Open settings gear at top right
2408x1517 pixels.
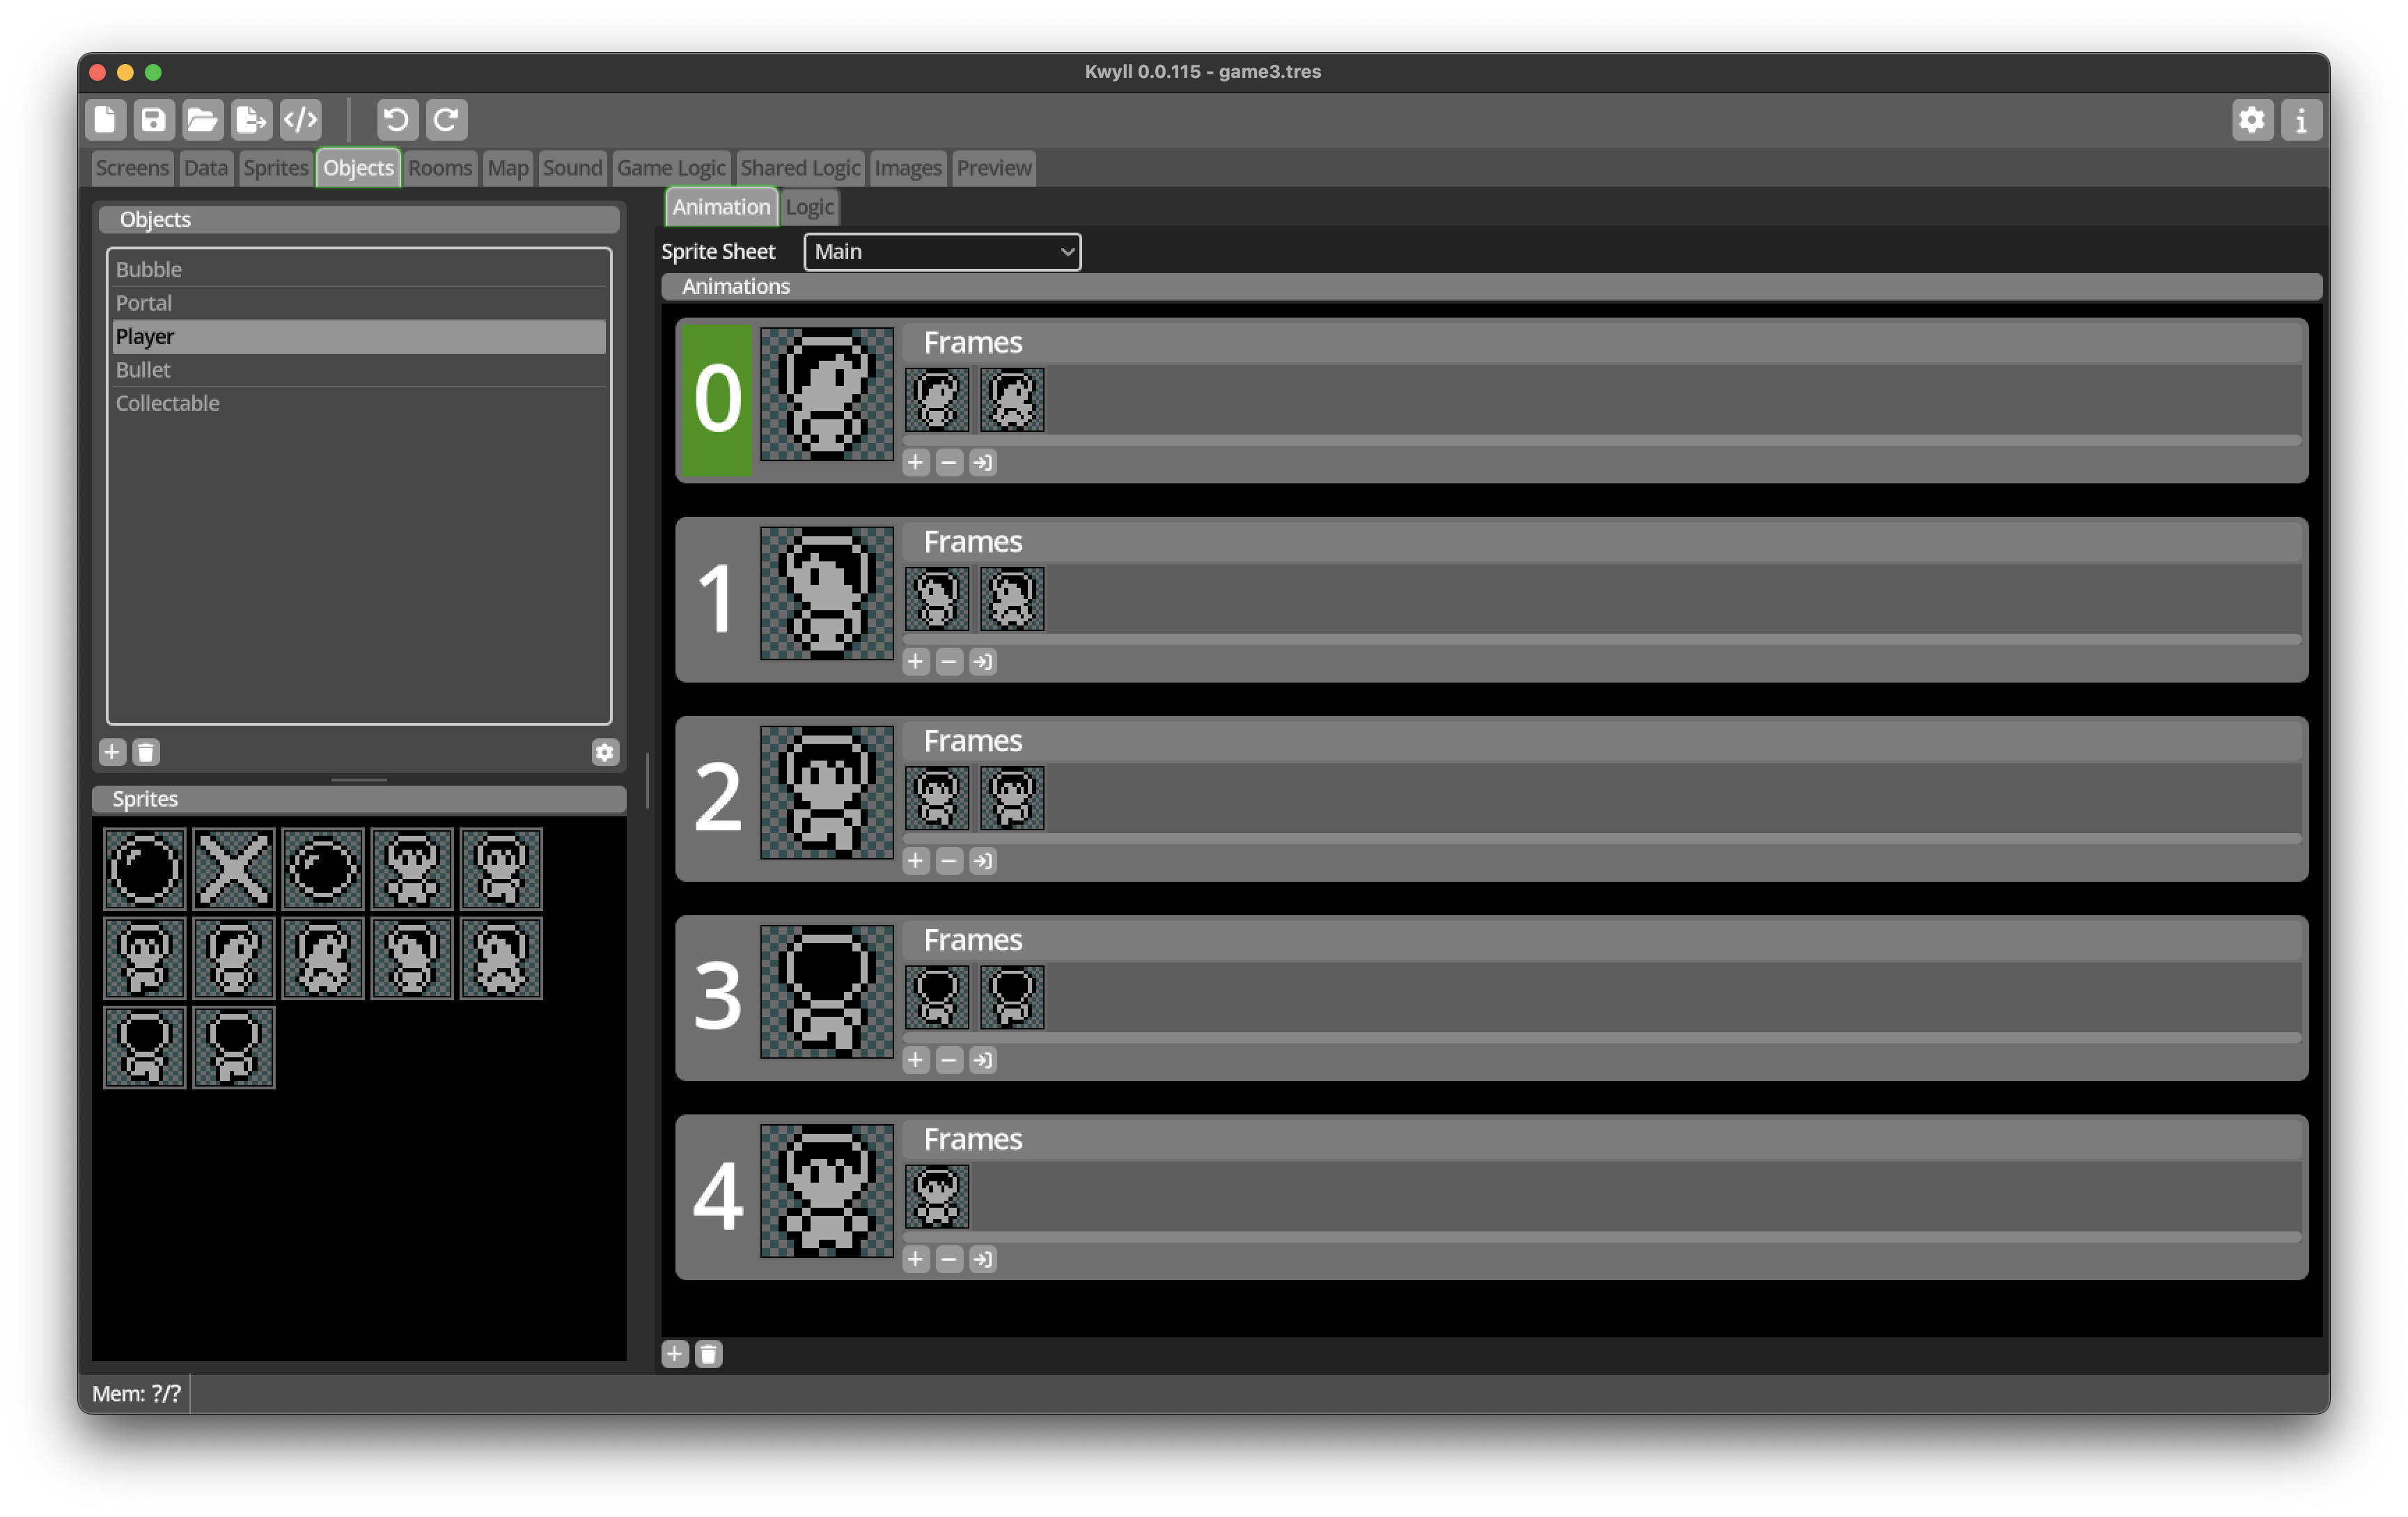click(x=2252, y=120)
